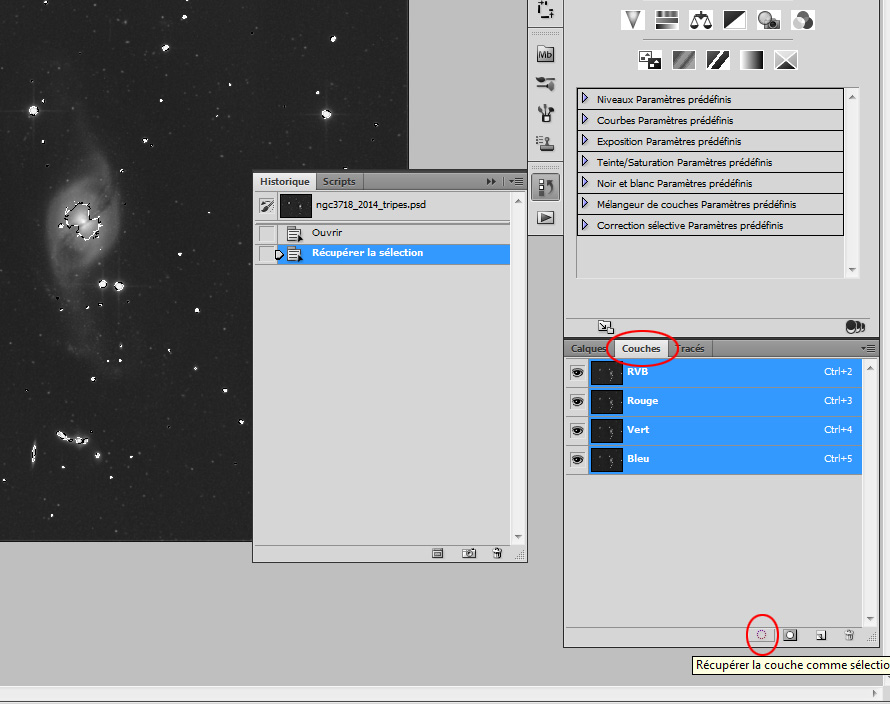Select the Vert channel row

pyautogui.click(x=725, y=430)
